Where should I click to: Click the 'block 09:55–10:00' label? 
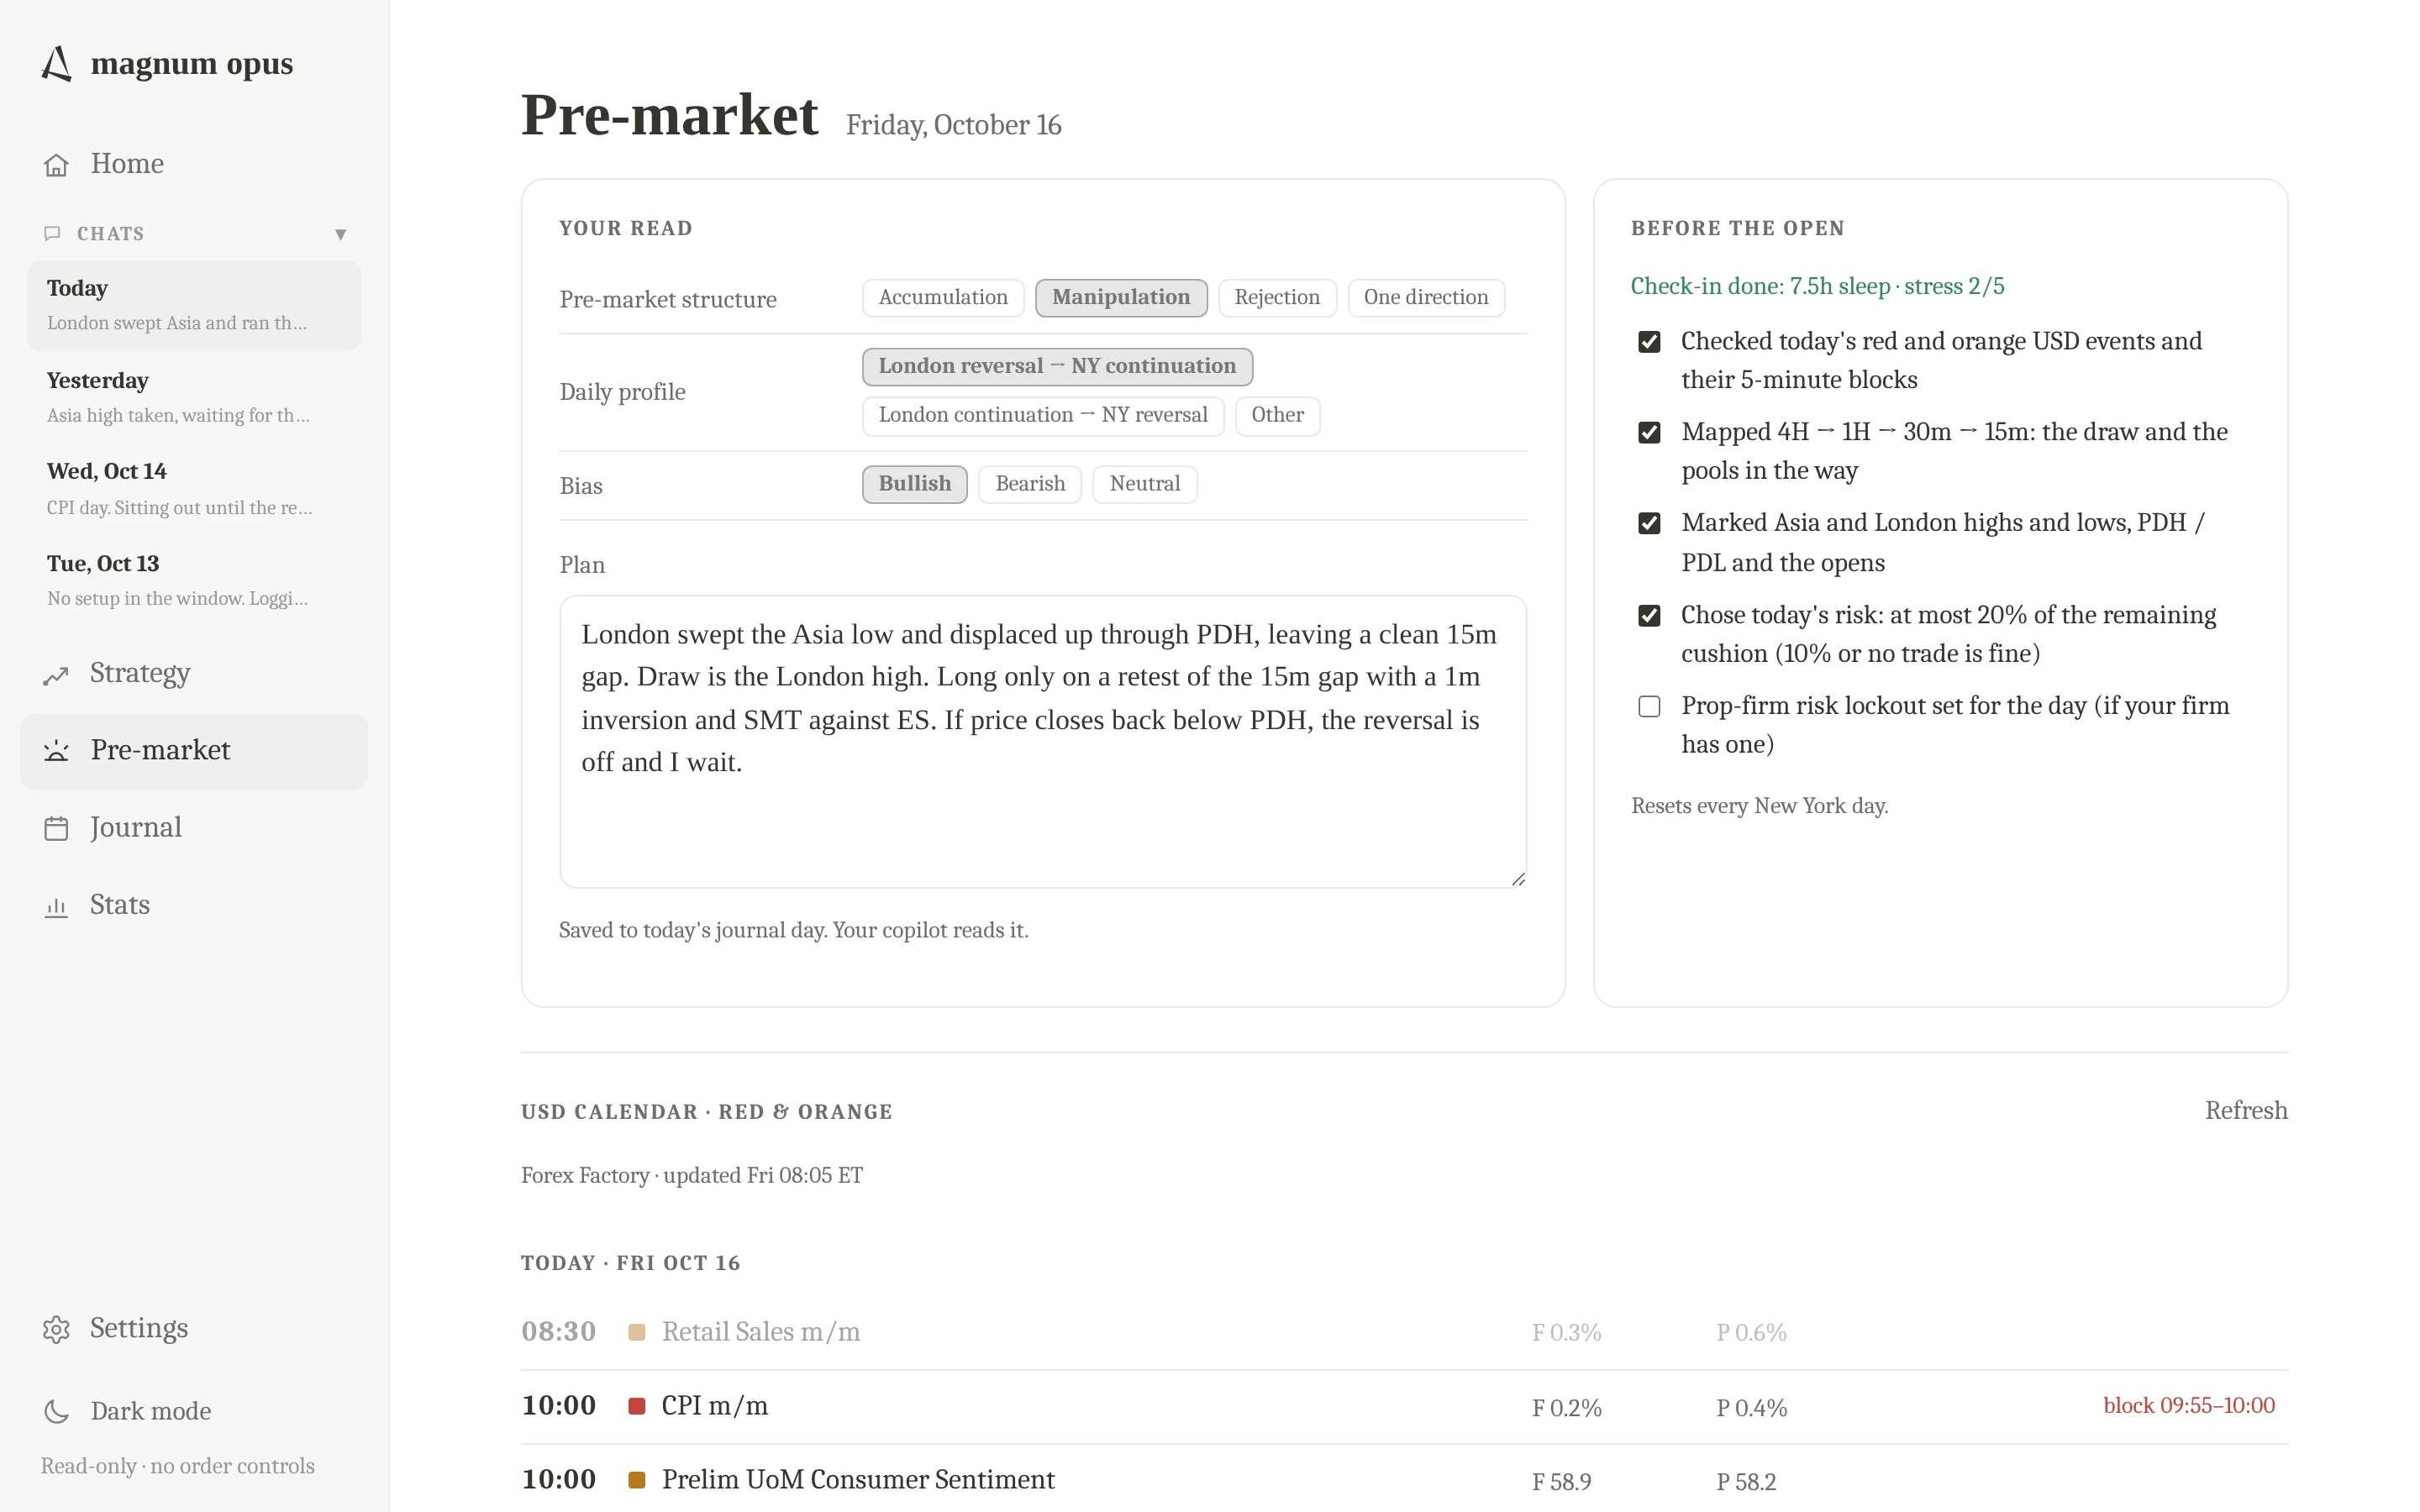click(x=2188, y=1406)
